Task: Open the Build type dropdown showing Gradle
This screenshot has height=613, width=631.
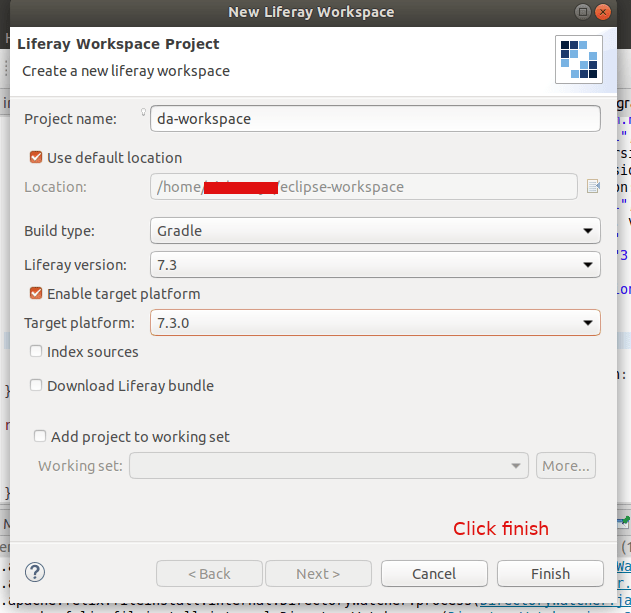Action: pyautogui.click(x=374, y=231)
